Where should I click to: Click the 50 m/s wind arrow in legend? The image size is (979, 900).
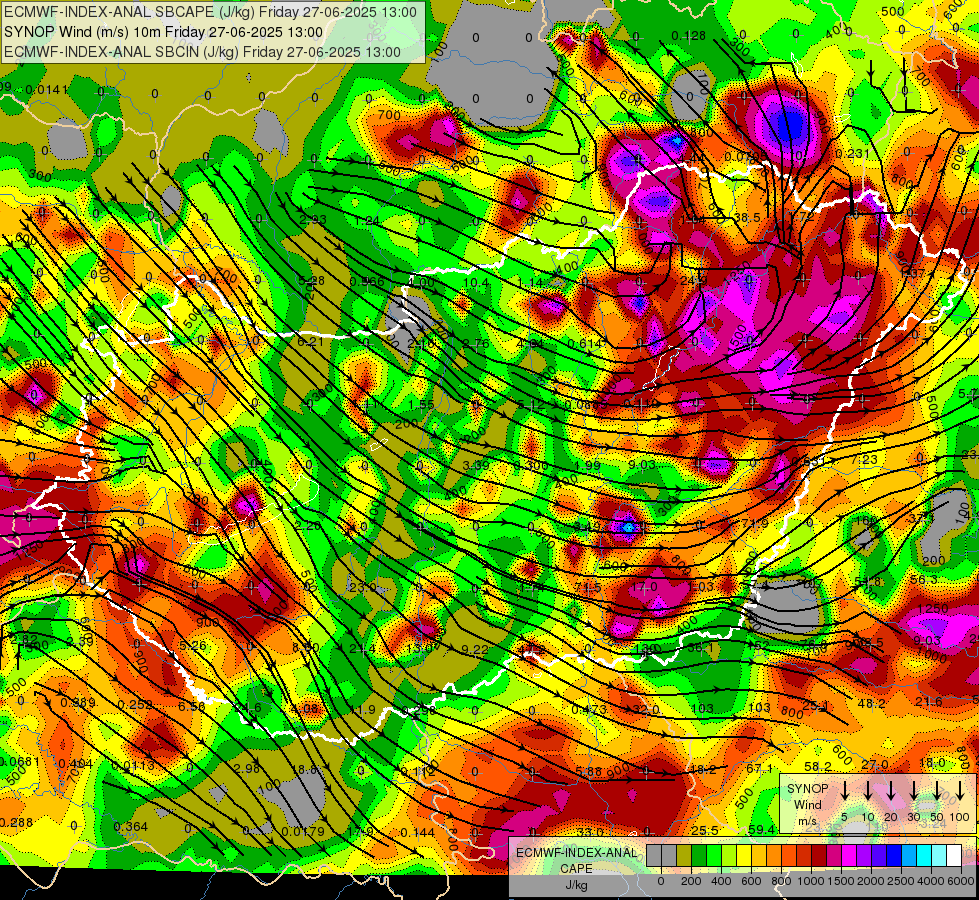point(937,791)
